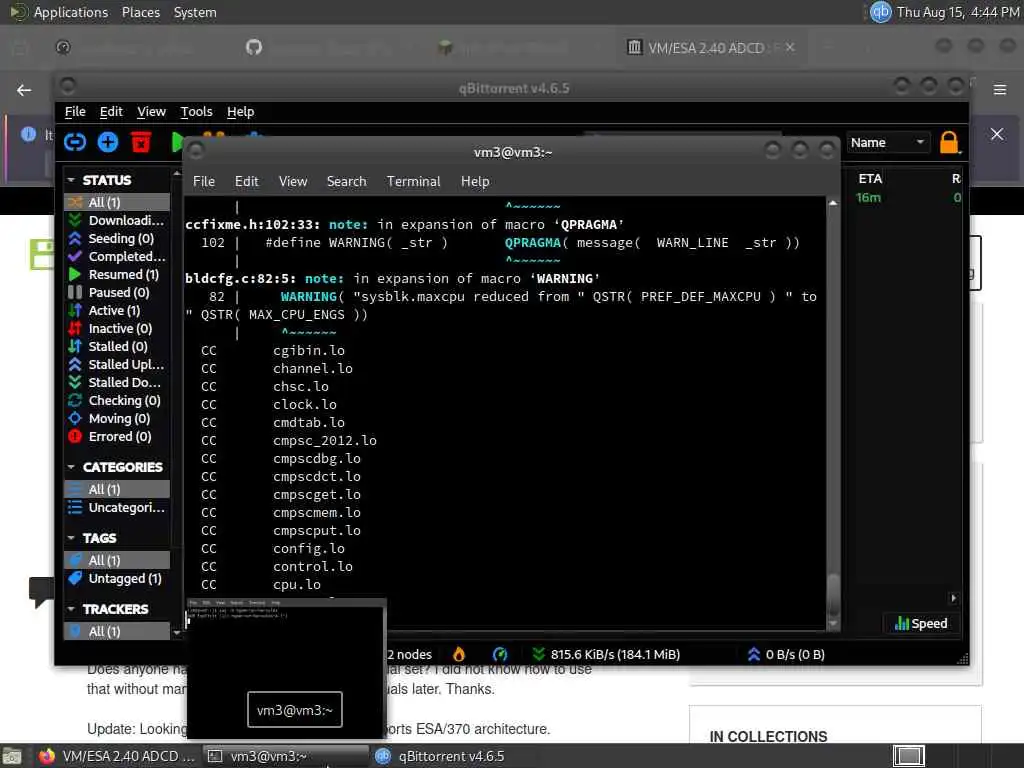Click browser back arrow button

click(x=24, y=90)
